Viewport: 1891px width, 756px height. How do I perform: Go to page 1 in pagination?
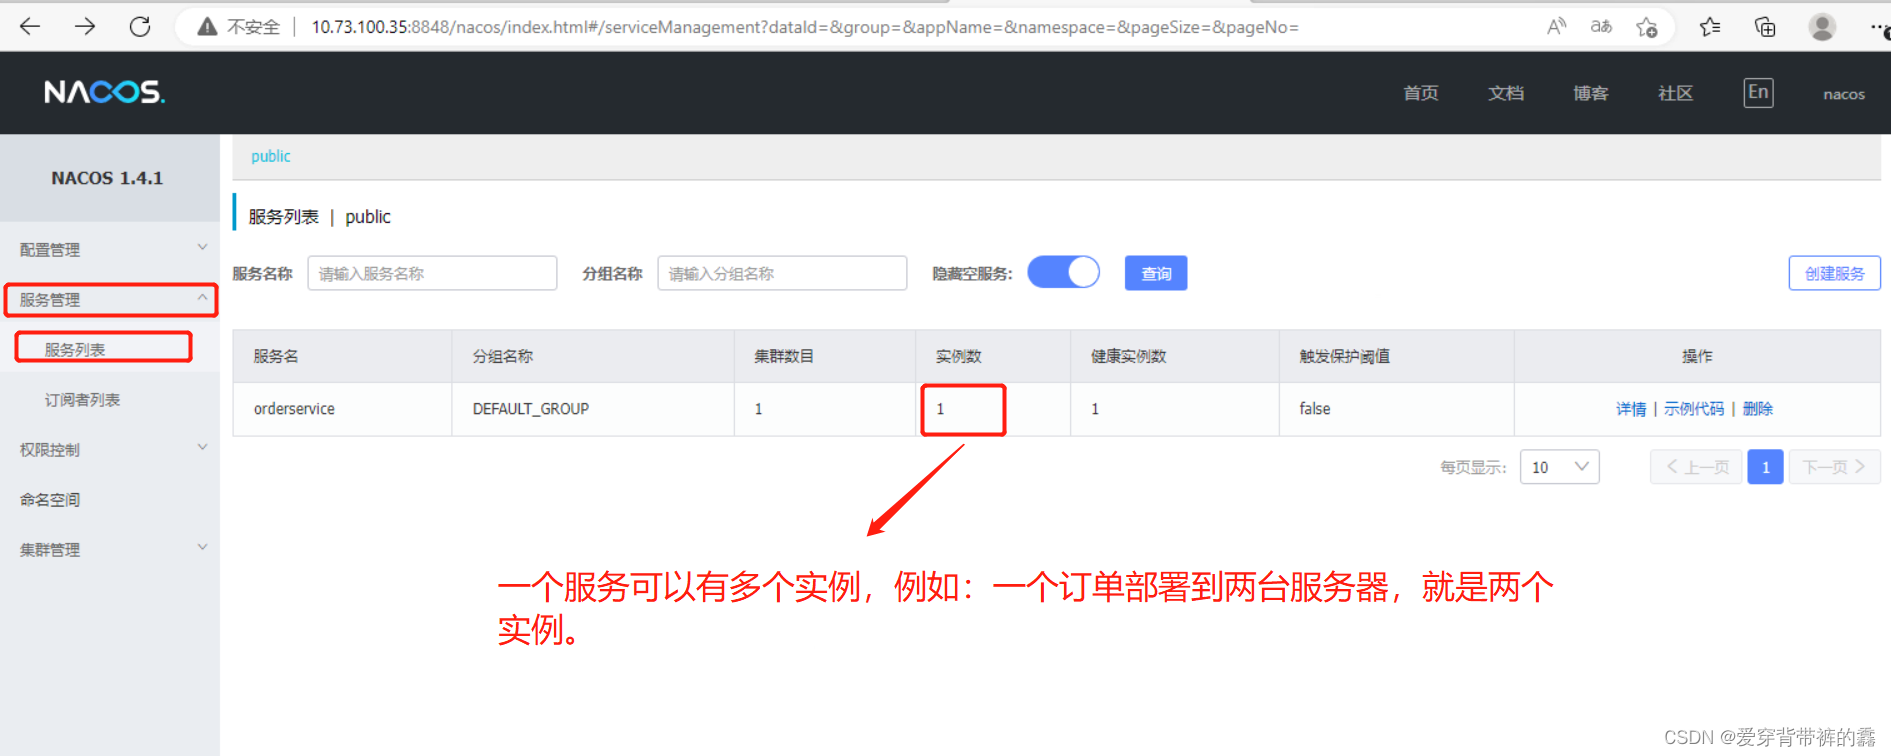[x=1765, y=467]
